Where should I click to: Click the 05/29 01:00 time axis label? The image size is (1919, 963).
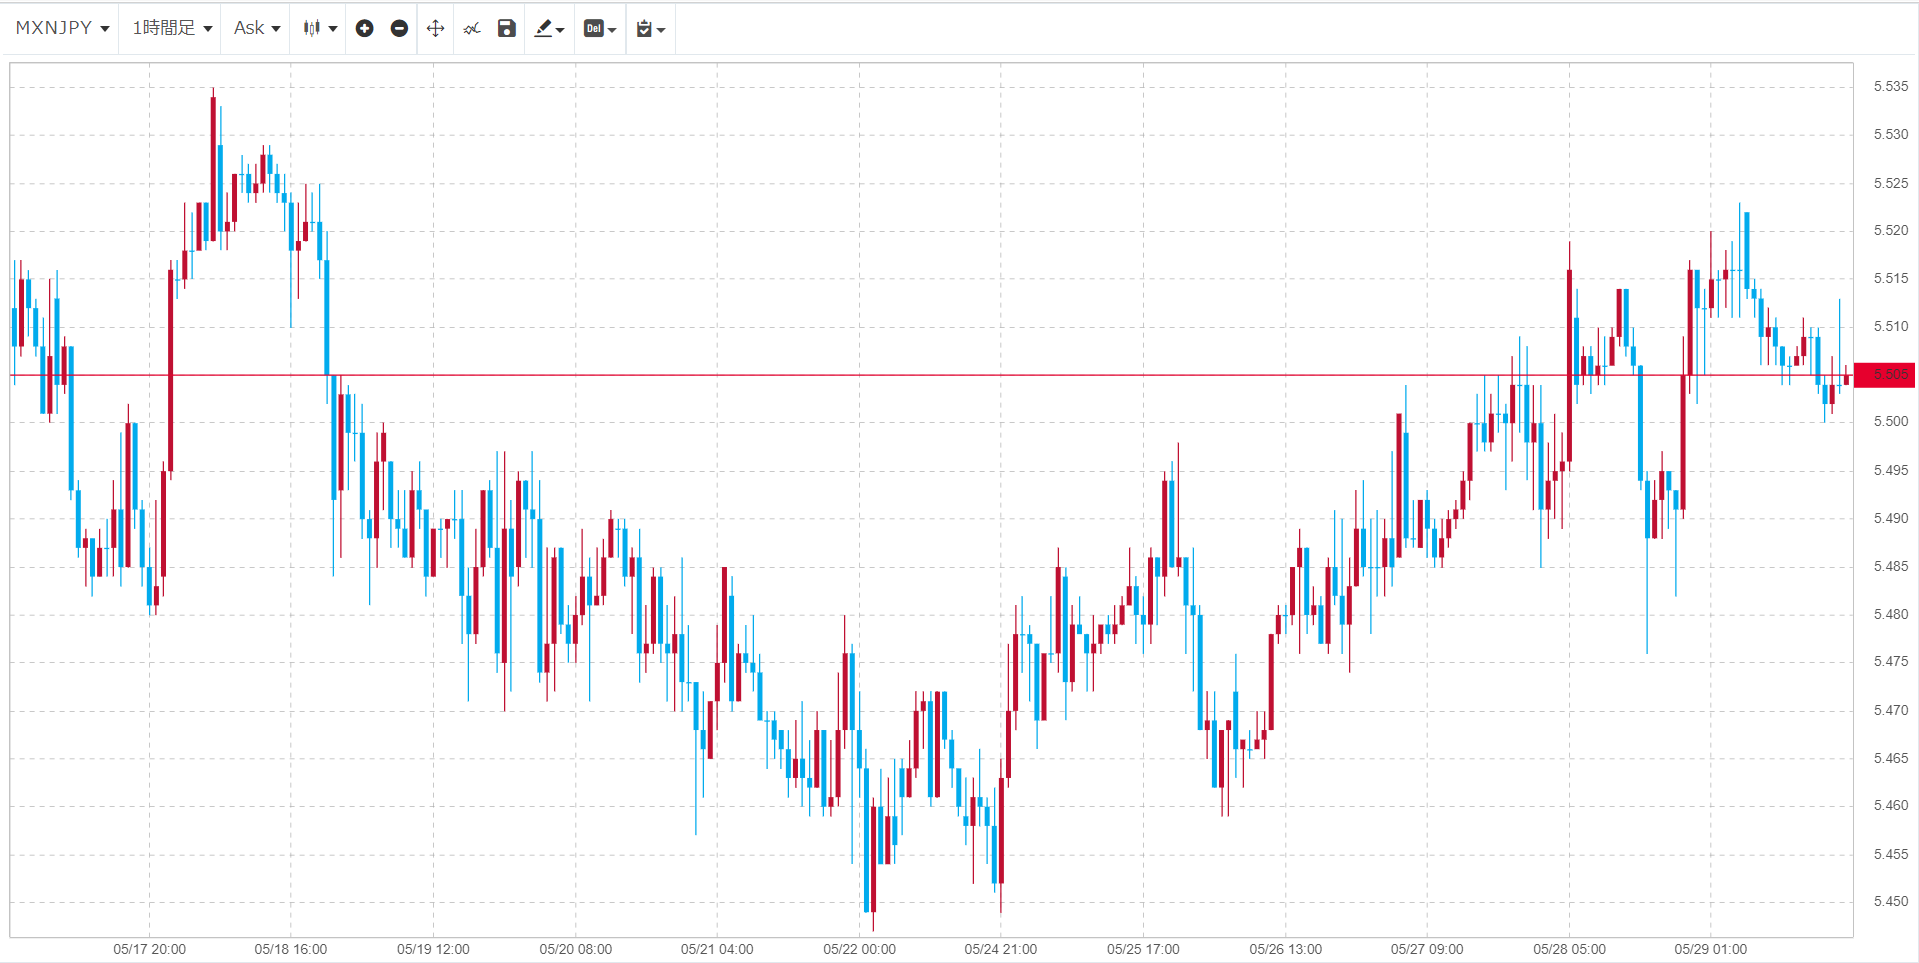tap(1711, 950)
